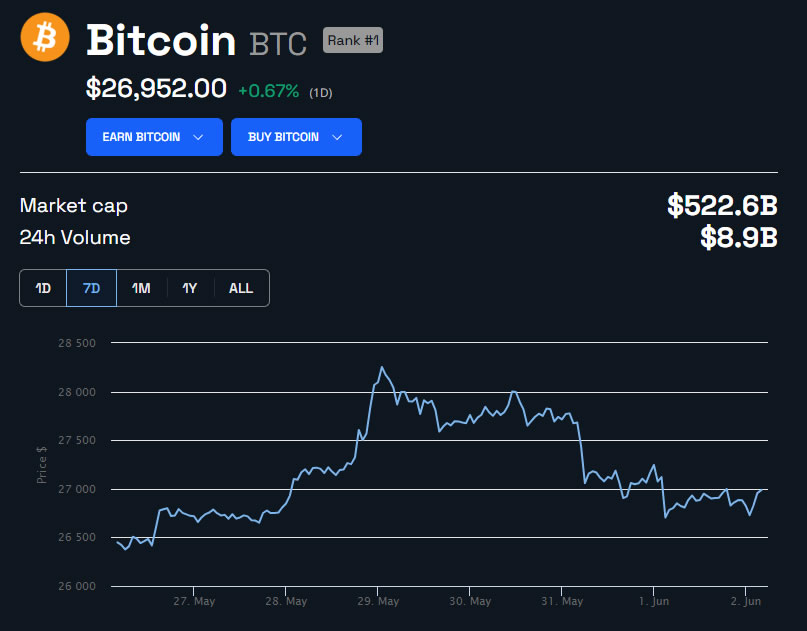Switch chart to 1D range
This screenshot has width=807, height=631.
(43, 288)
